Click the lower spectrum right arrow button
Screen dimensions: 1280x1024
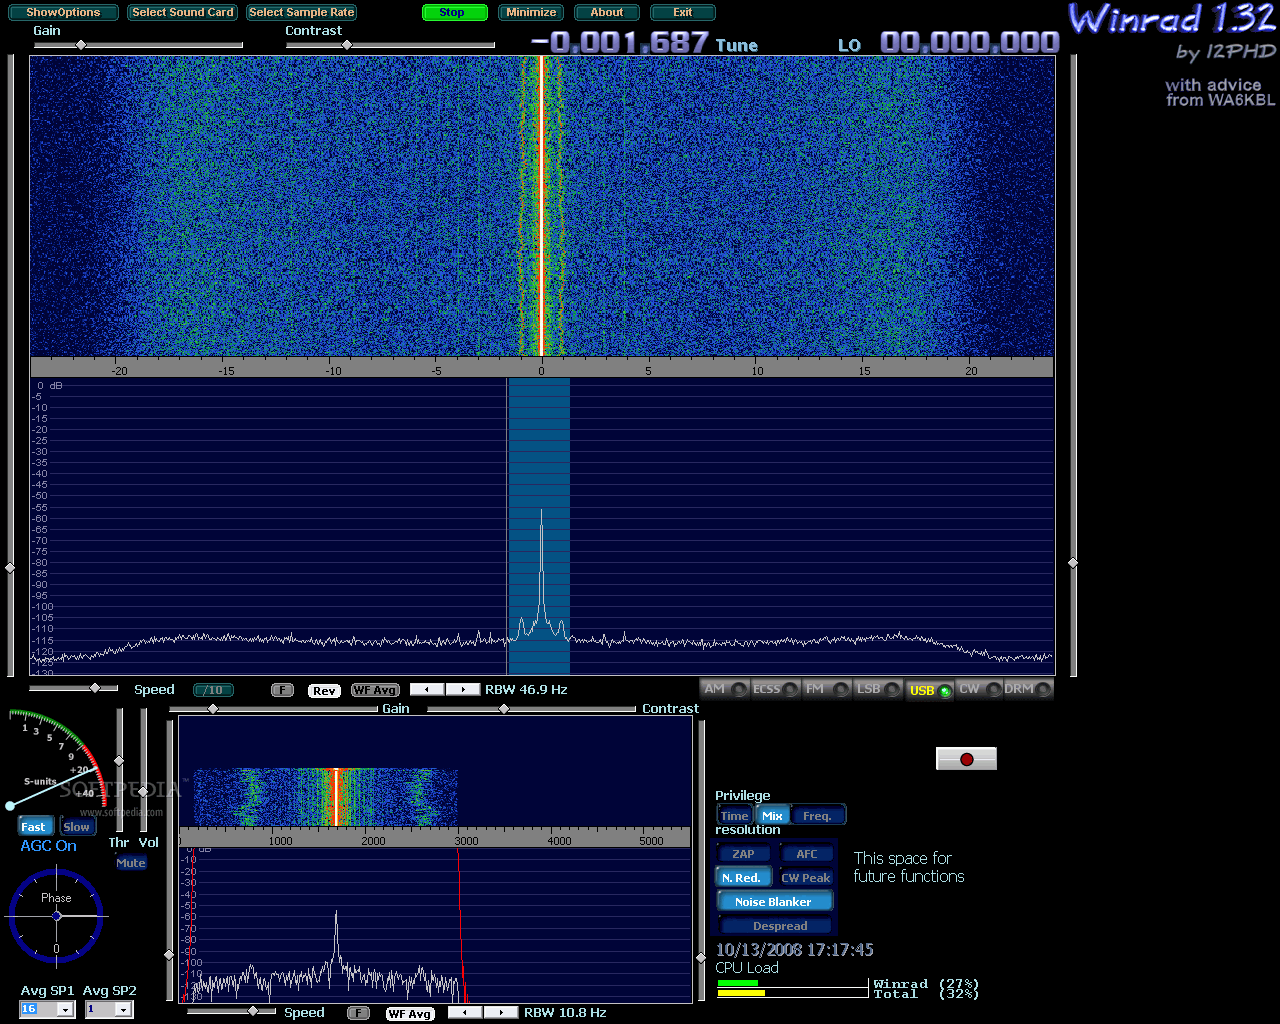point(501,1013)
